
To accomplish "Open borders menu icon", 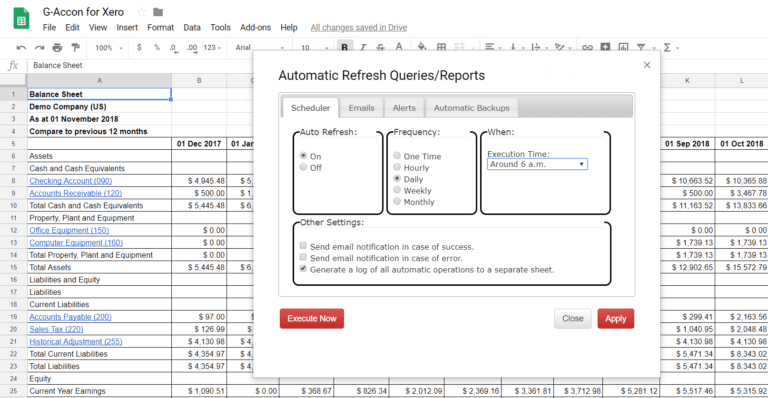I will pos(441,47).
